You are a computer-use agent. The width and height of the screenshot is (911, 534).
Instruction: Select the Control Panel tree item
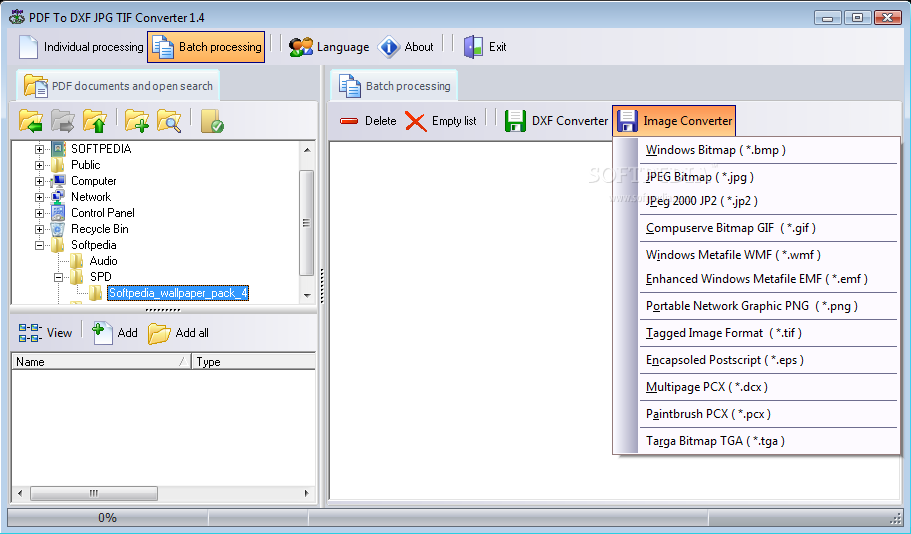(102, 213)
